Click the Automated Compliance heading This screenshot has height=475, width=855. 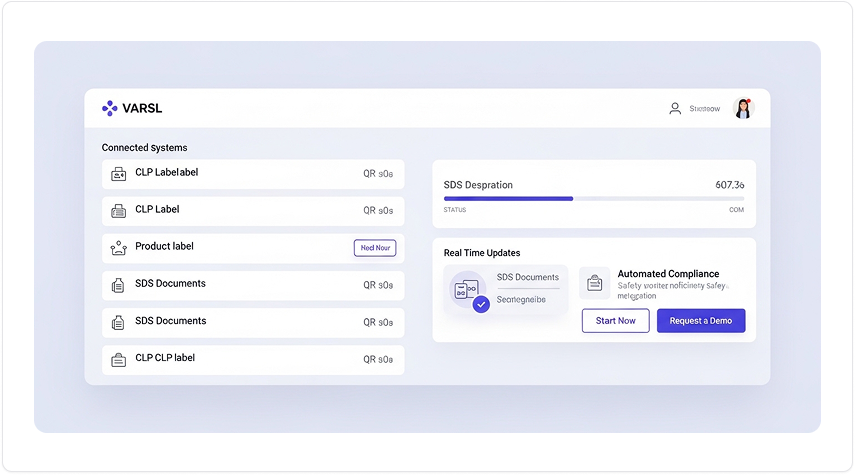[668, 274]
